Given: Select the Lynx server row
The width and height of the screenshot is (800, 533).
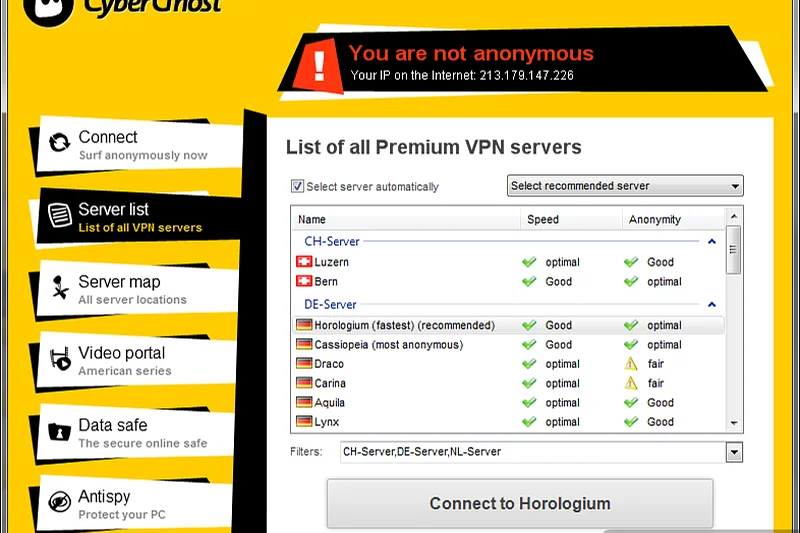Looking at the screenshot, I should coord(508,422).
